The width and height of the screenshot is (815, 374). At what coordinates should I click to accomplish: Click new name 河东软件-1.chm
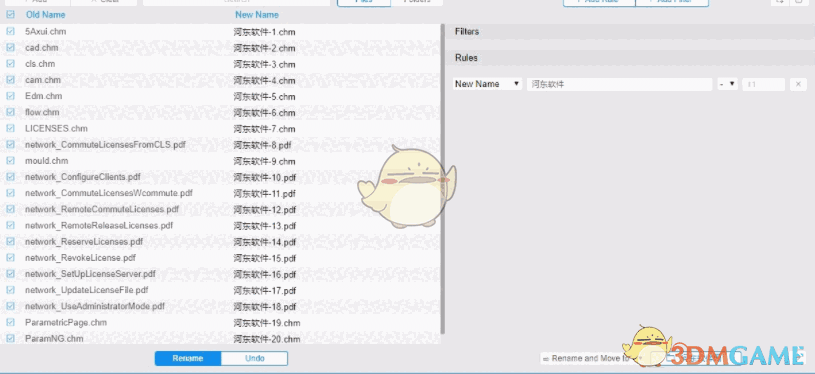(264, 32)
